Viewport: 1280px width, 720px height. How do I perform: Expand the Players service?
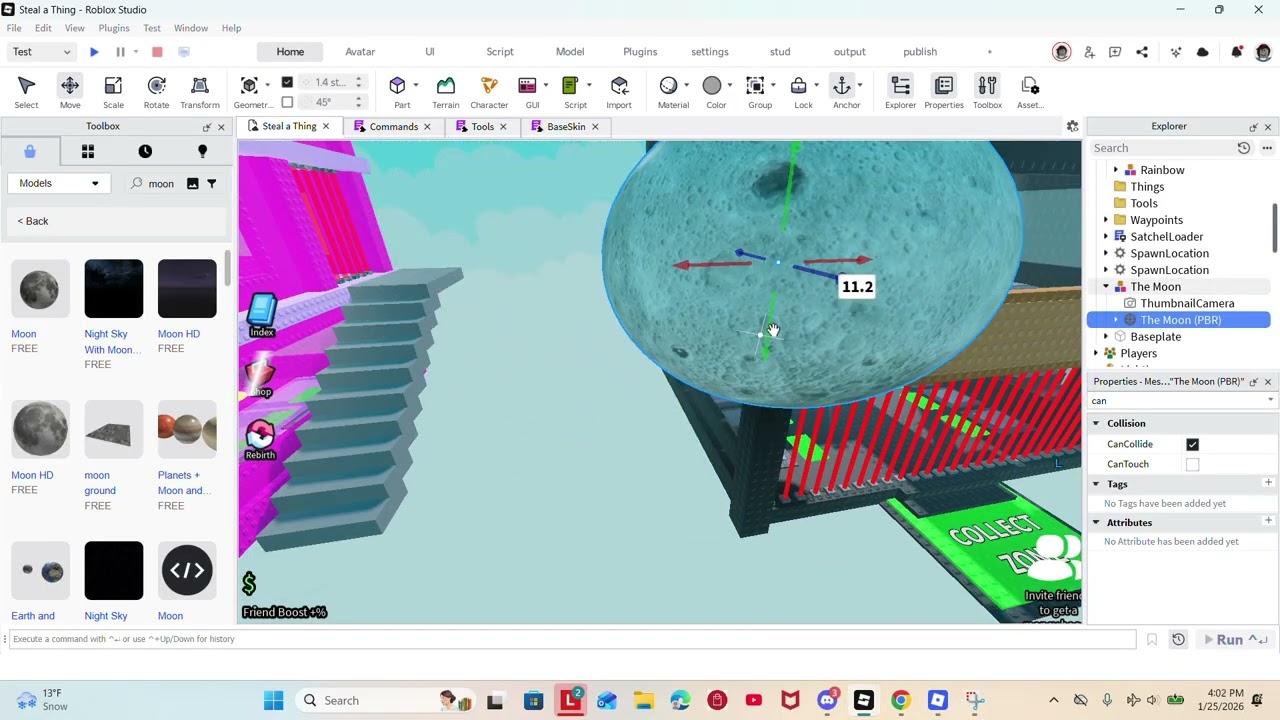click(x=1096, y=354)
